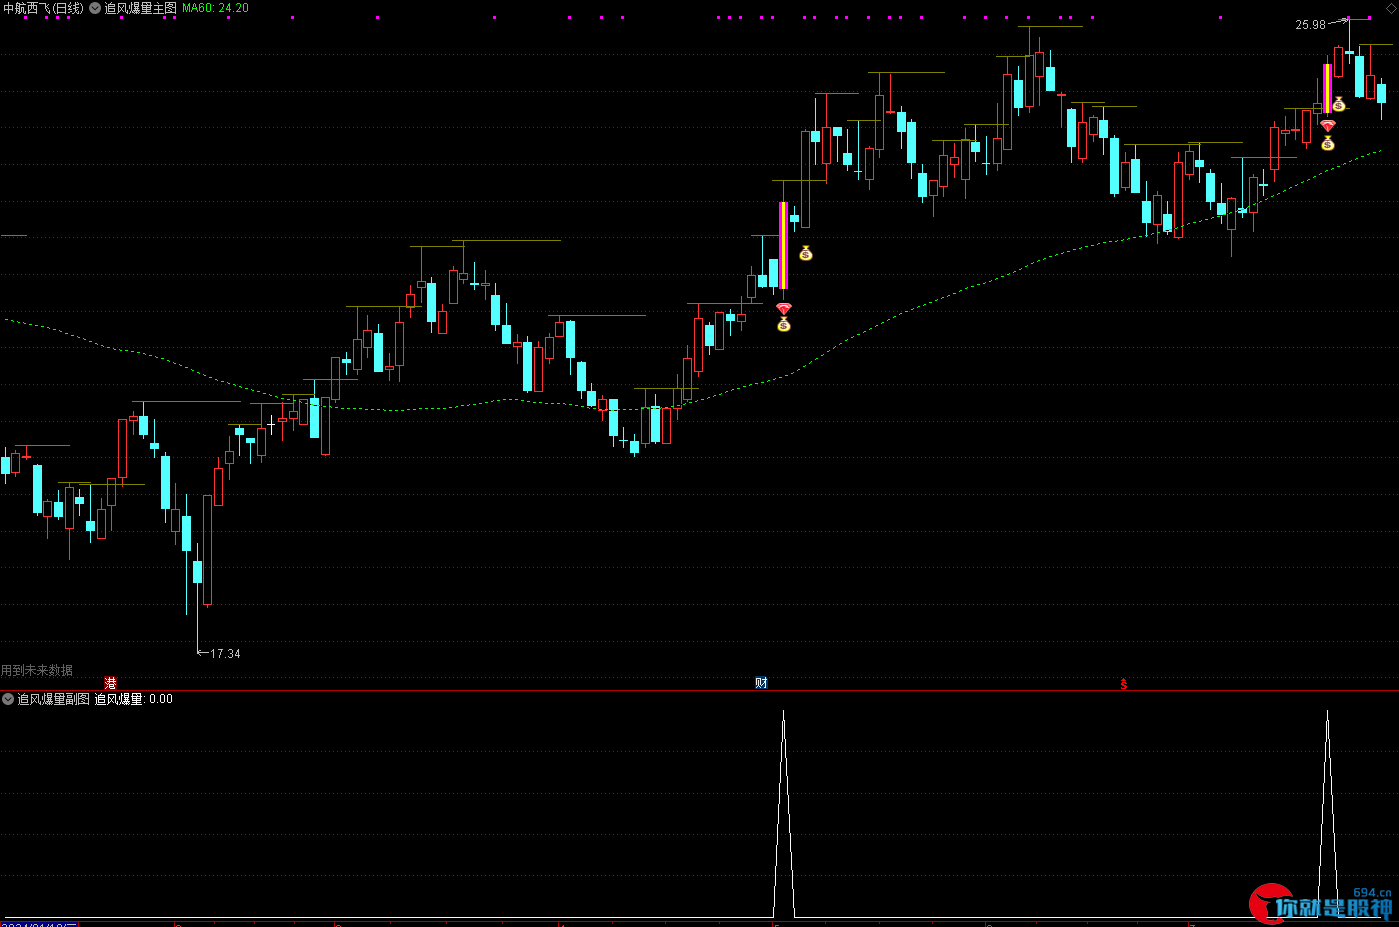Click the second white spike in sub-chart
Viewport: 1399px width, 927px height.
(x=1327, y=812)
